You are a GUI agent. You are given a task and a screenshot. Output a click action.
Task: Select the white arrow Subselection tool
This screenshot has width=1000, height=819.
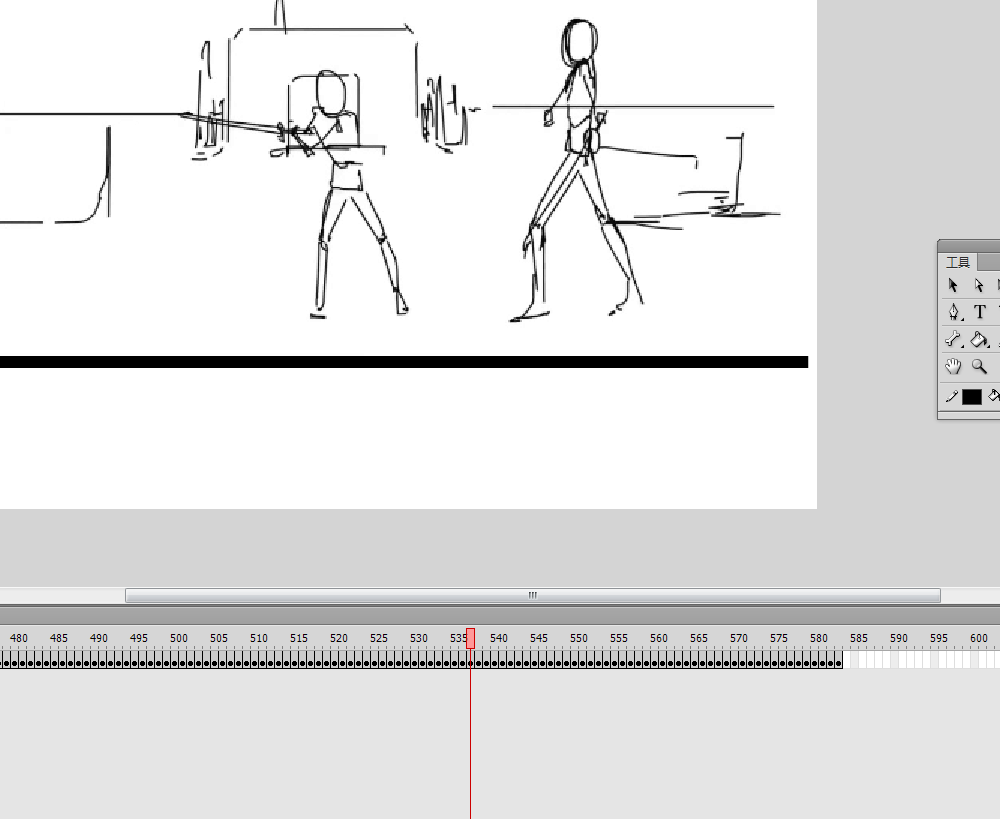point(979,285)
